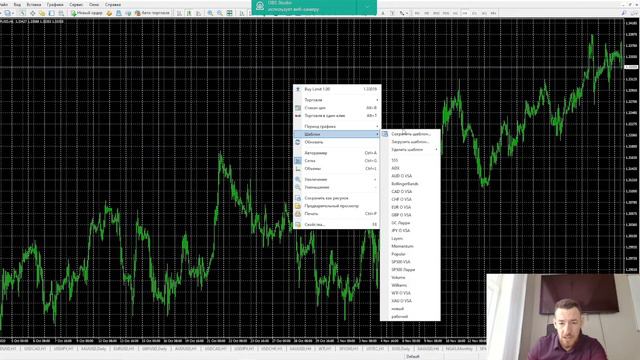The height and width of the screenshot is (360, 640).
Task: Select Стакан цен in the context menu
Action: click(337, 108)
